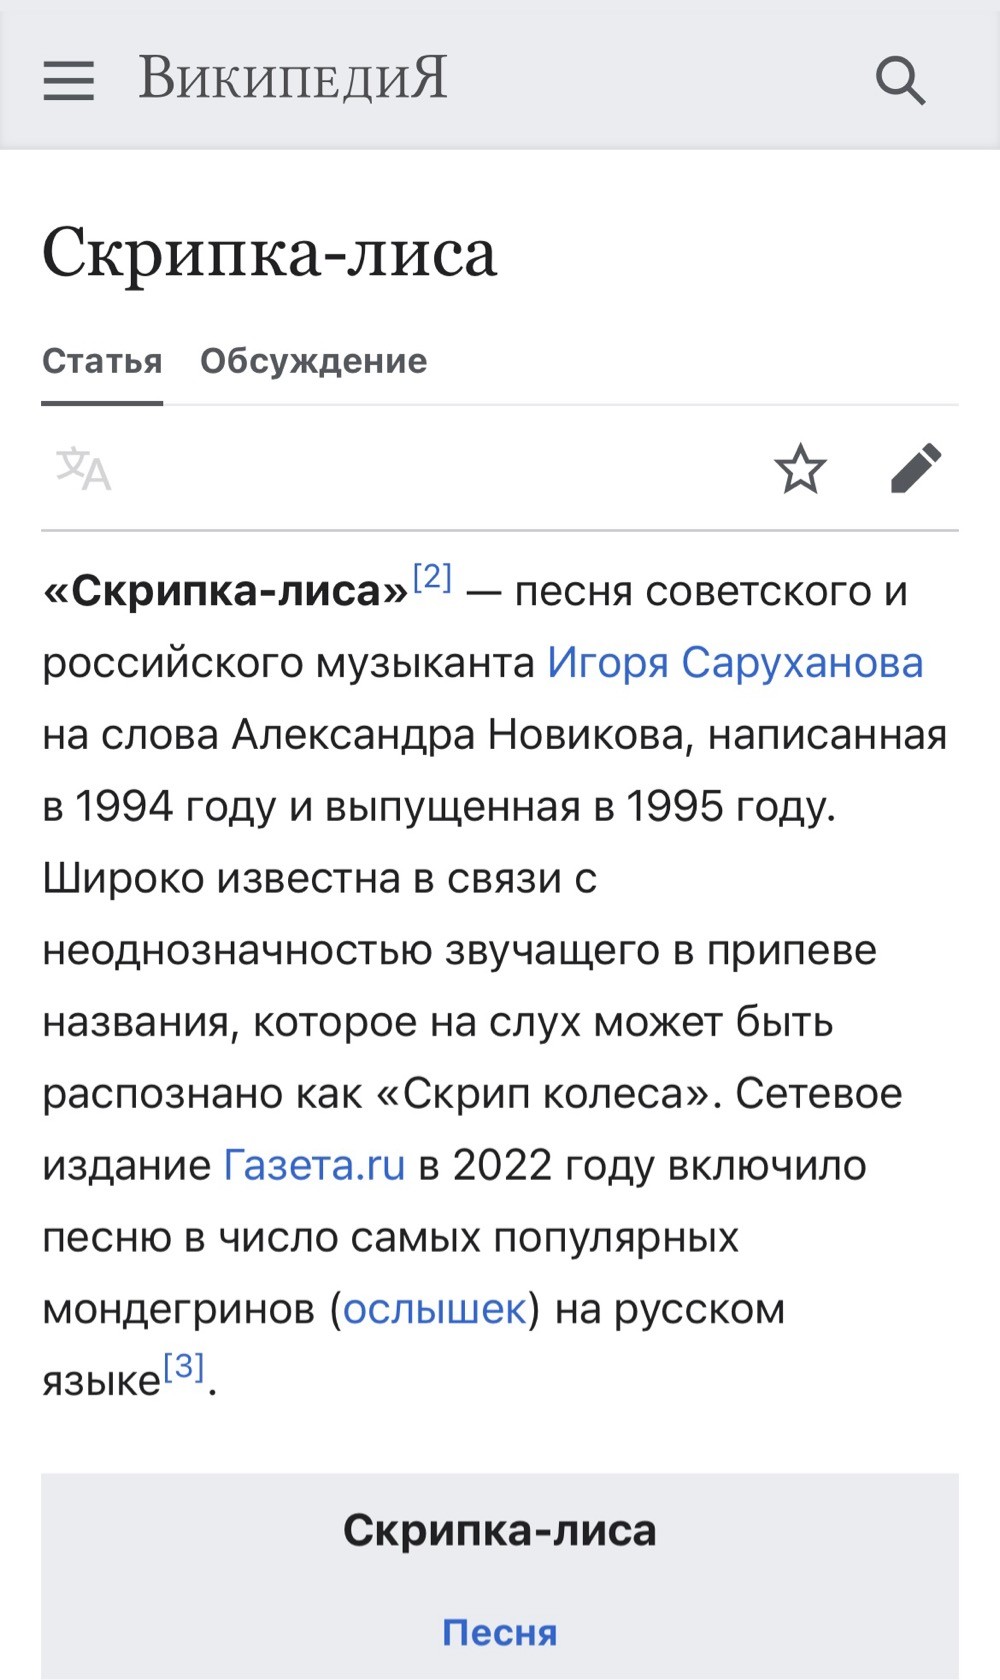Screen dimensions: 1000x1680
Task: Open the language translation icon
Action: click(x=83, y=469)
